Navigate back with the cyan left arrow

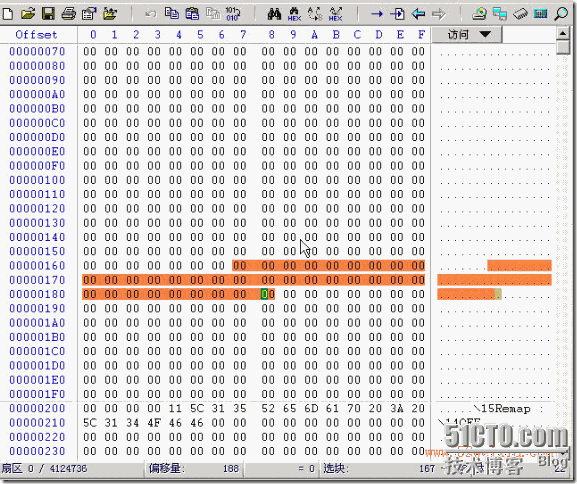point(418,14)
